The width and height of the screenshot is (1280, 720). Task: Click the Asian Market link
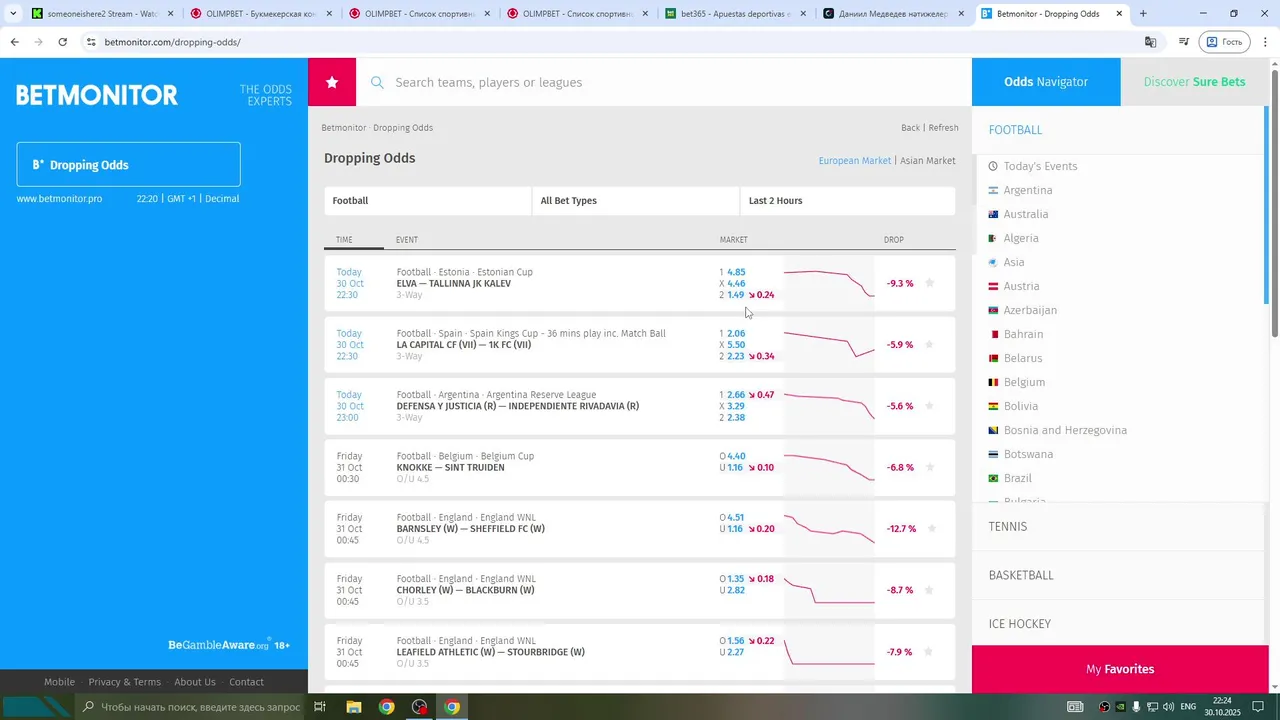pos(927,161)
